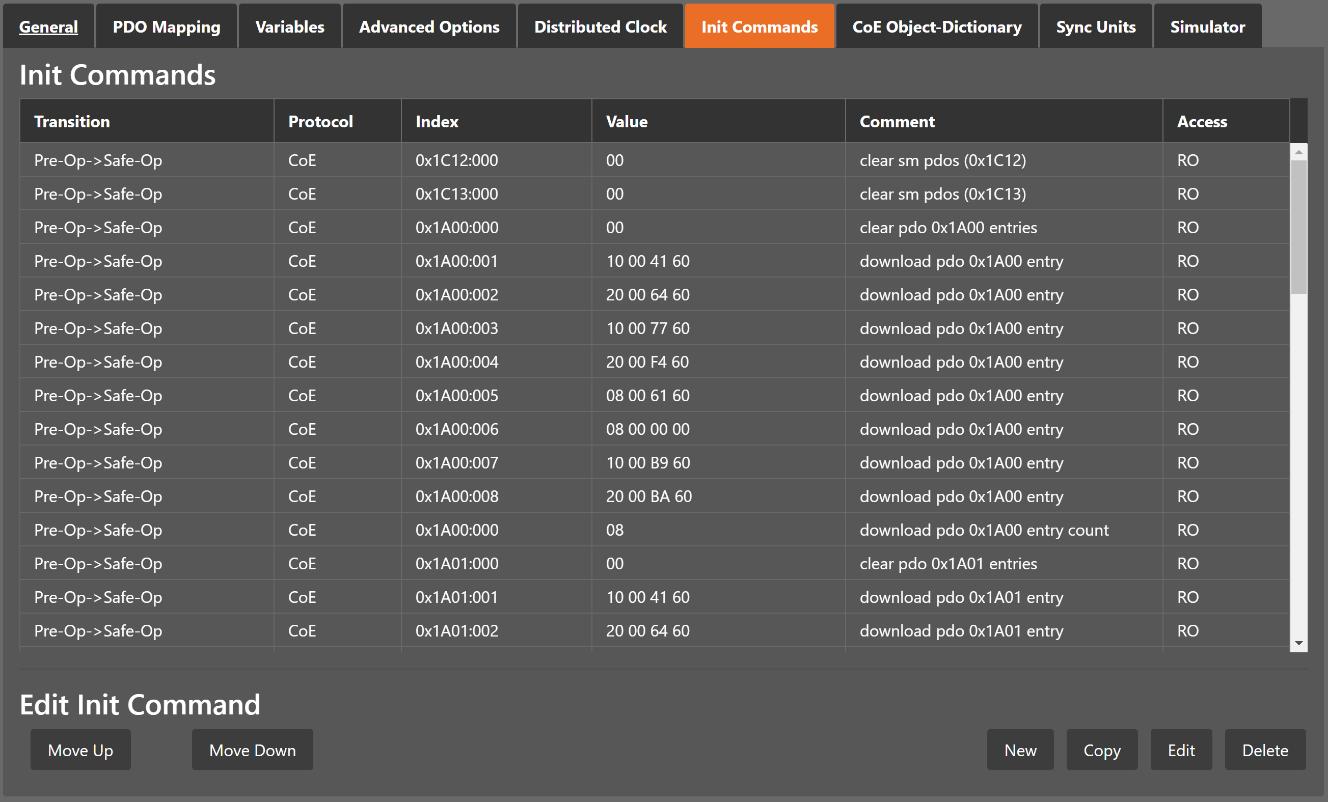Go to the Advanced Options tab

pyautogui.click(x=429, y=27)
